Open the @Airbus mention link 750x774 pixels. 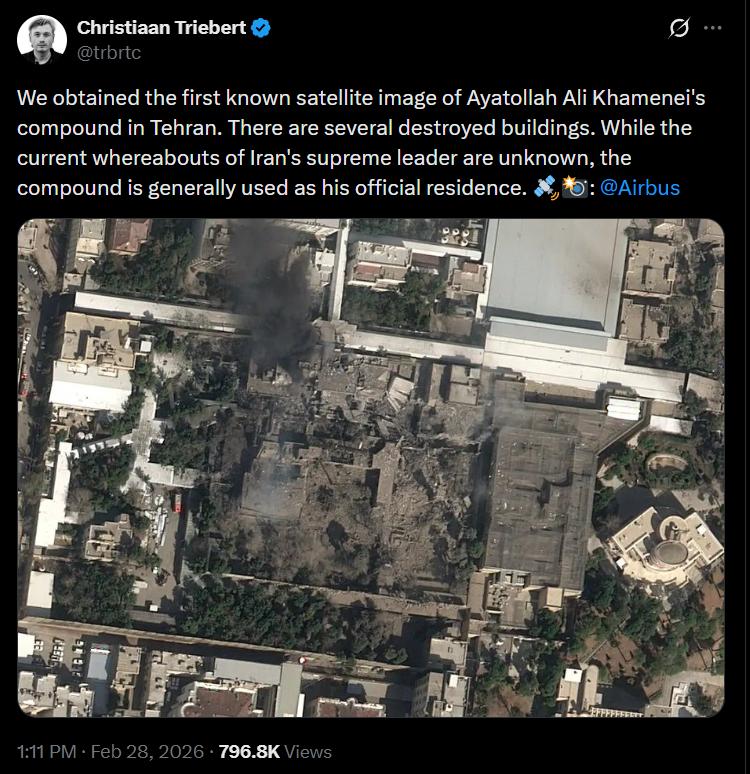pos(640,188)
